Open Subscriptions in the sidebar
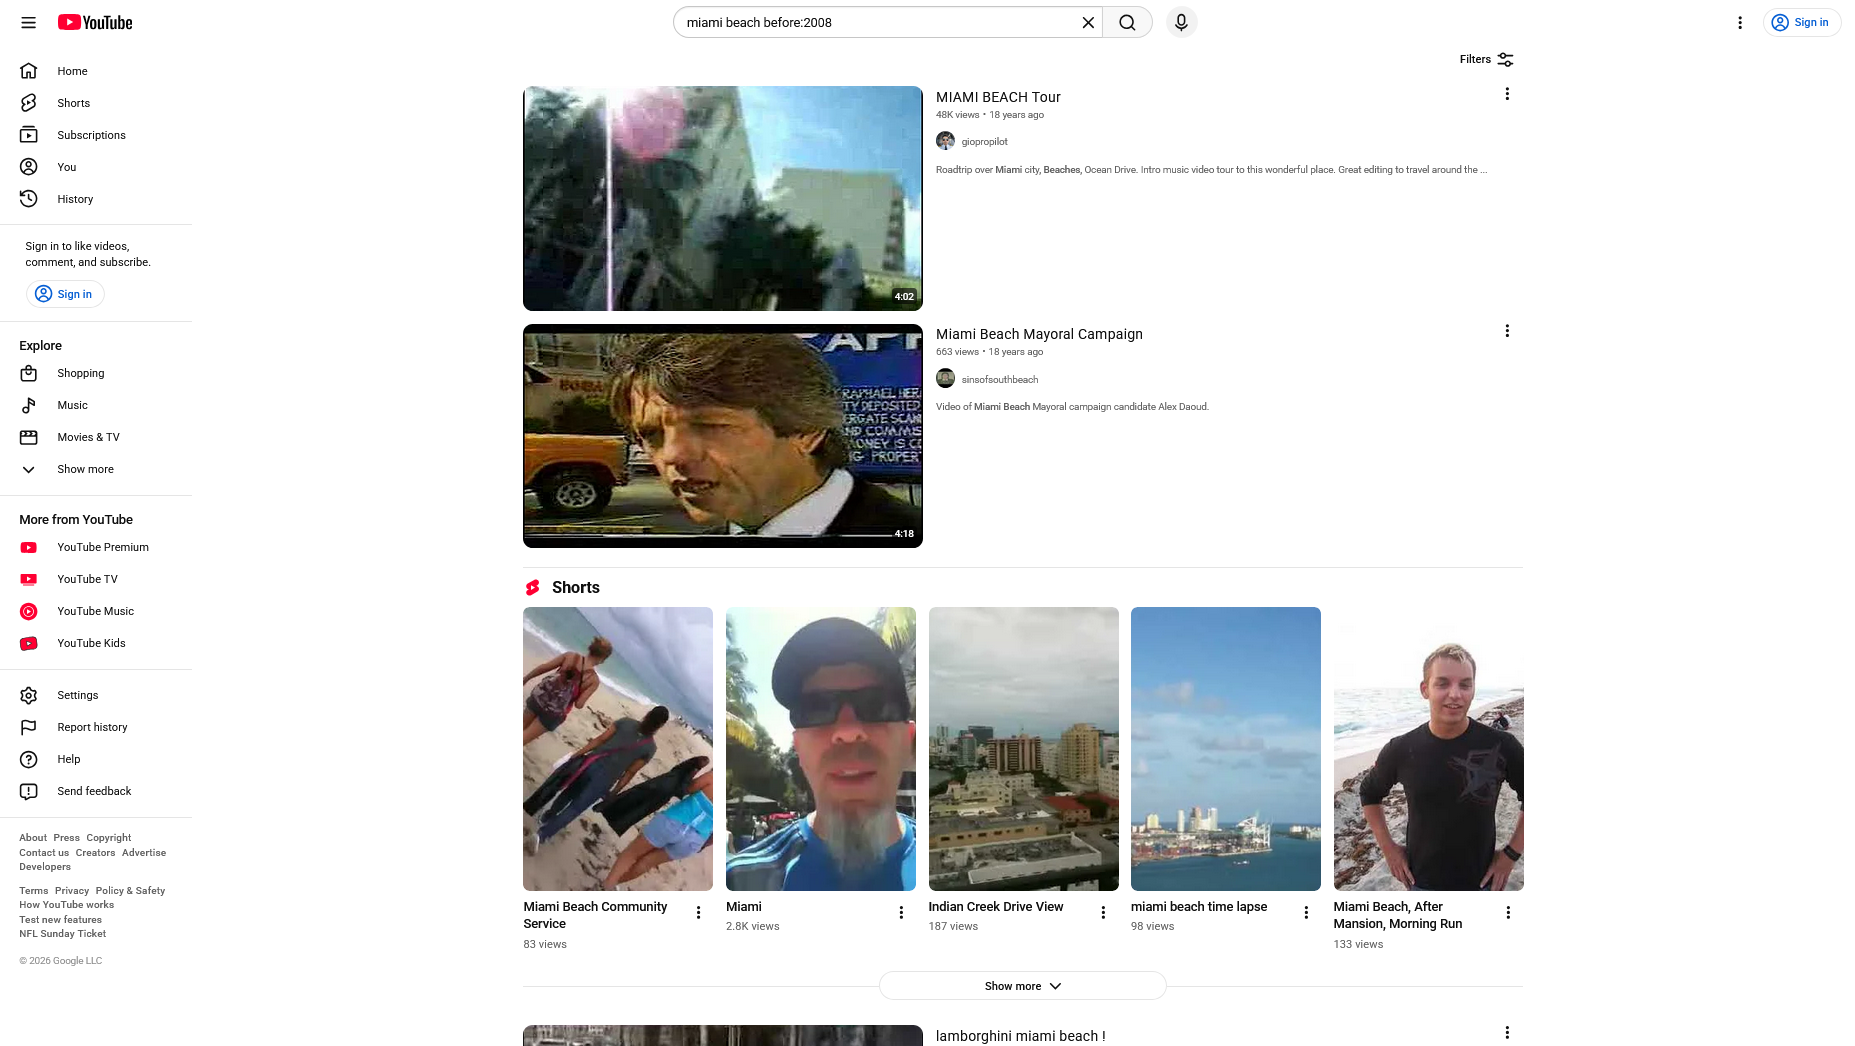Screen dimensions: 1855x1046 (x=96, y=135)
